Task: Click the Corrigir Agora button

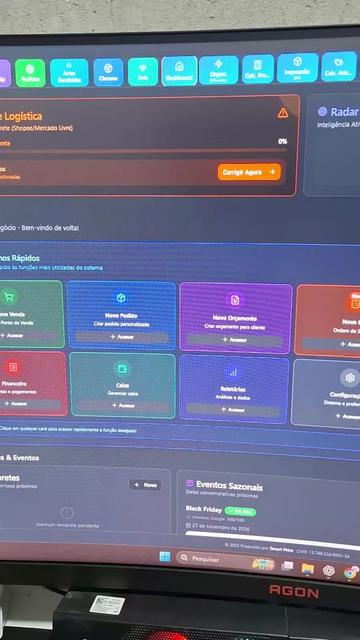Action: coord(249,172)
